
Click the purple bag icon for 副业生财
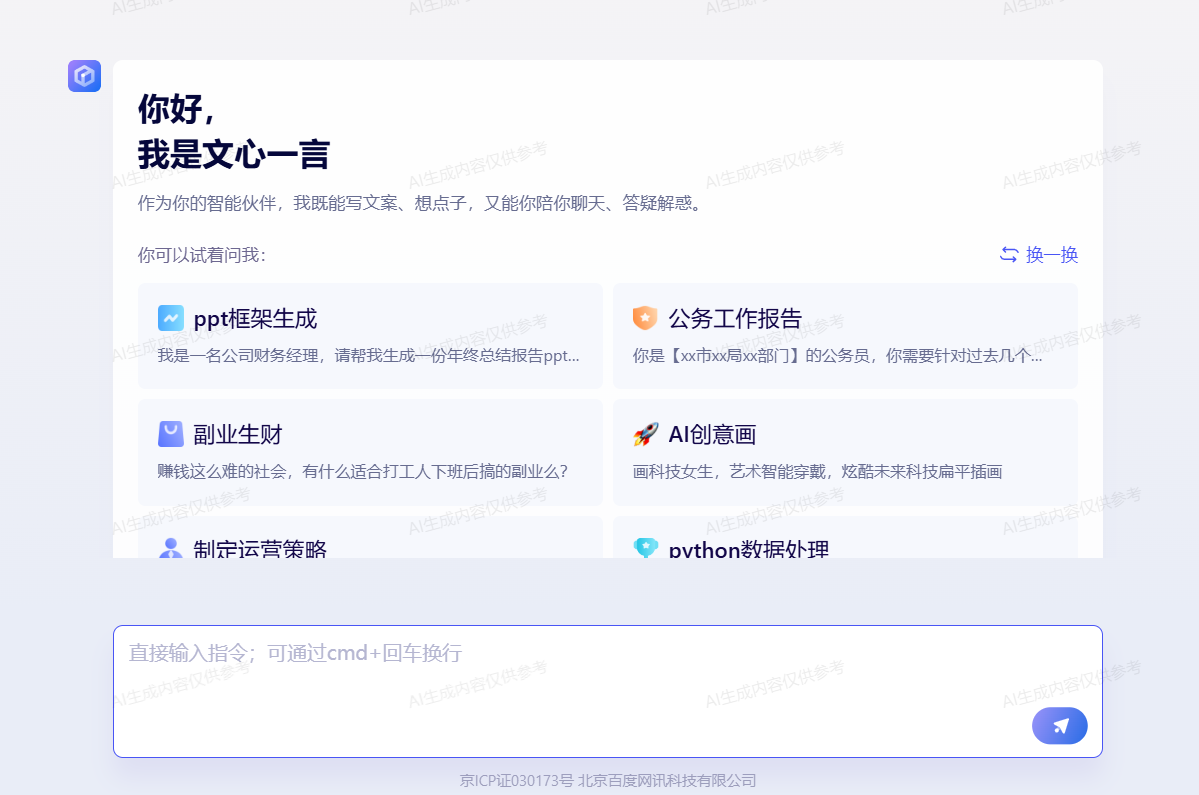[171, 433]
